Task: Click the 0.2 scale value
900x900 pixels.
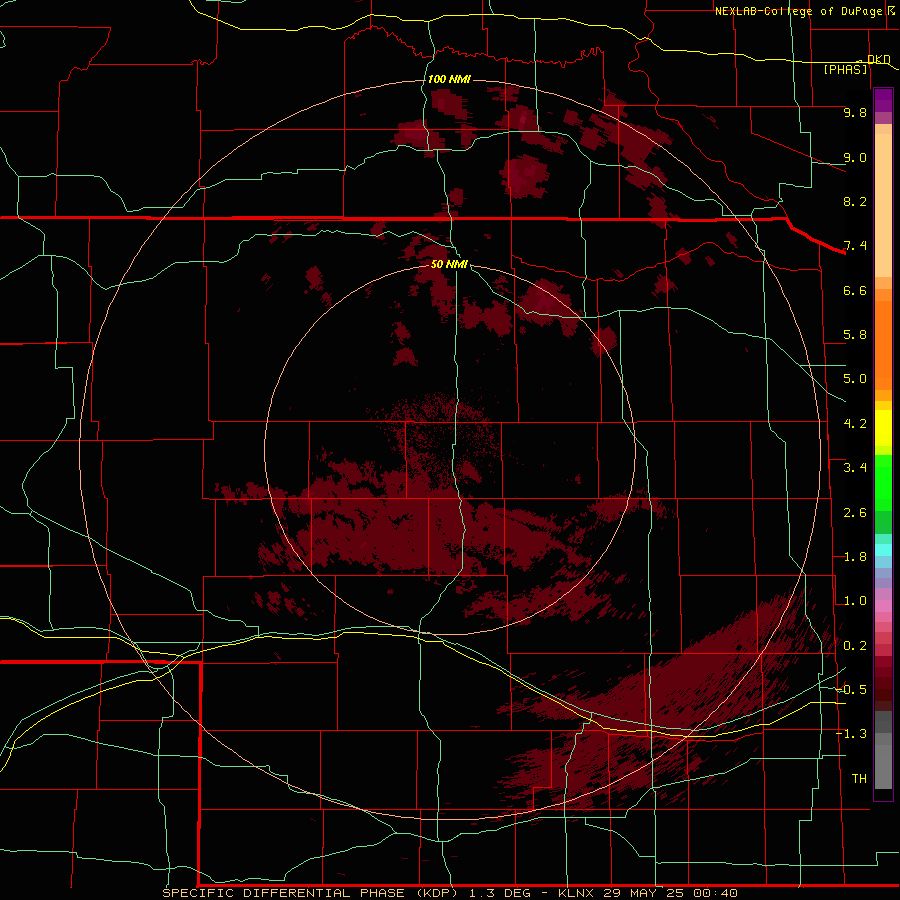Action: (855, 646)
